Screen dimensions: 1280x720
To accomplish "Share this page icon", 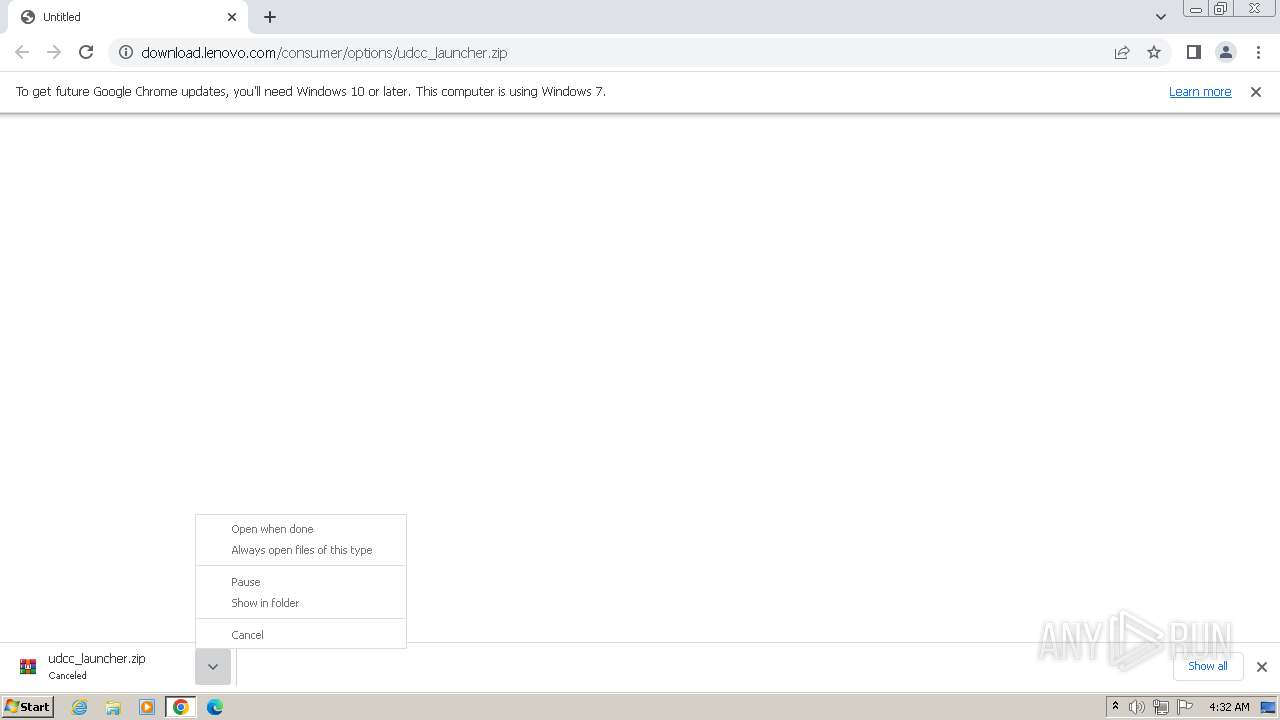I will [1122, 52].
